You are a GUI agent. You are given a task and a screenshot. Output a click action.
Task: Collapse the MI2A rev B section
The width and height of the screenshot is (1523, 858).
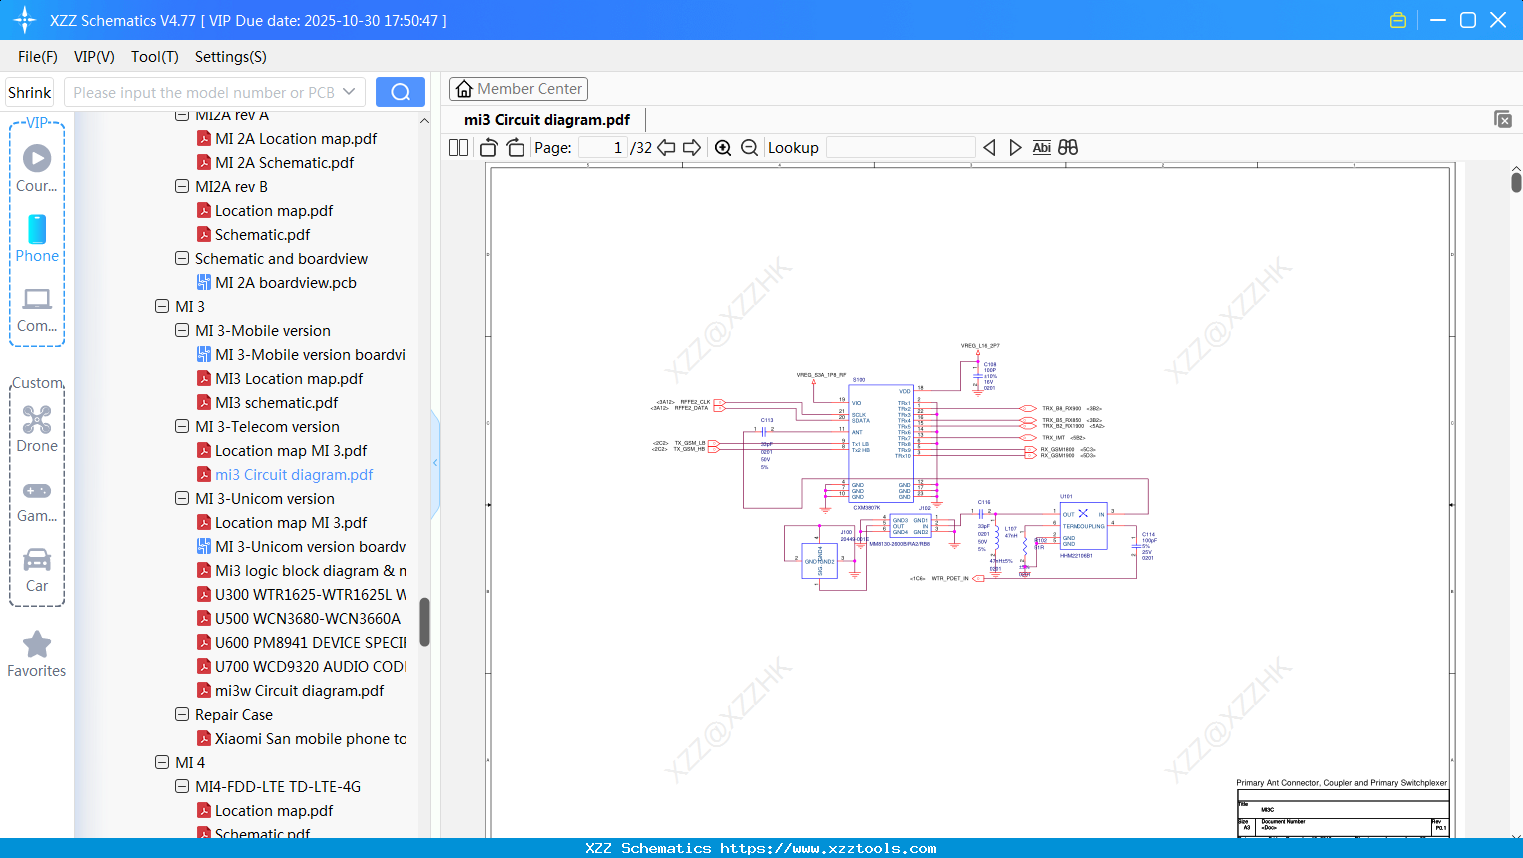pyautogui.click(x=182, y=186)
